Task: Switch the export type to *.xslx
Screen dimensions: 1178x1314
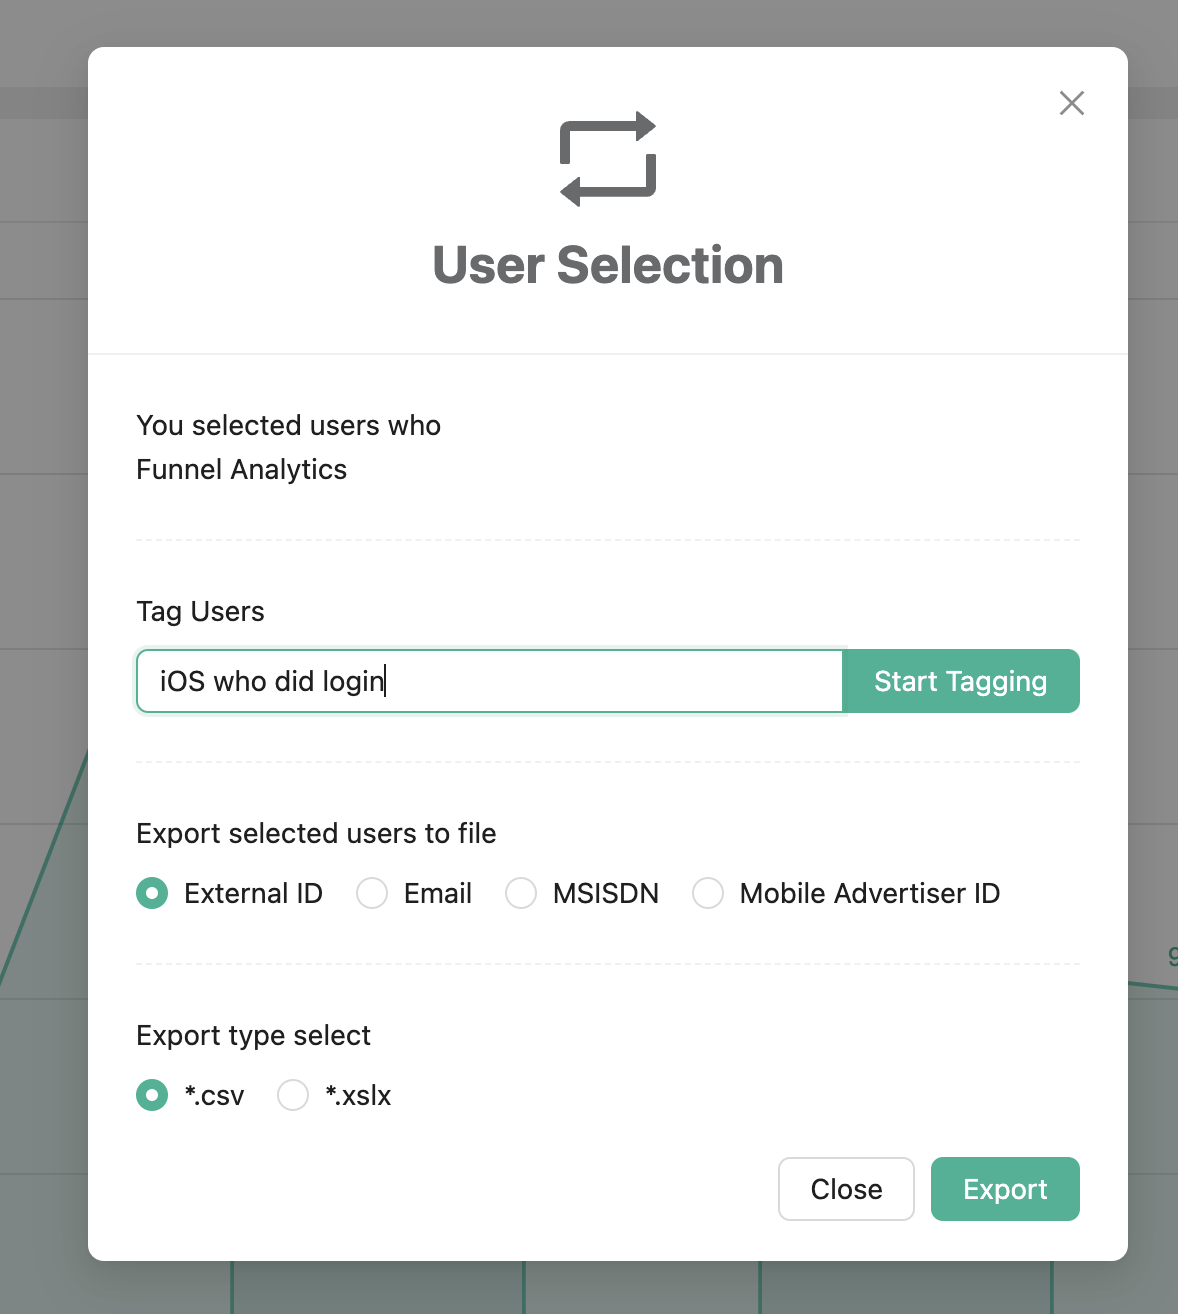Action: pos(293,1095)
